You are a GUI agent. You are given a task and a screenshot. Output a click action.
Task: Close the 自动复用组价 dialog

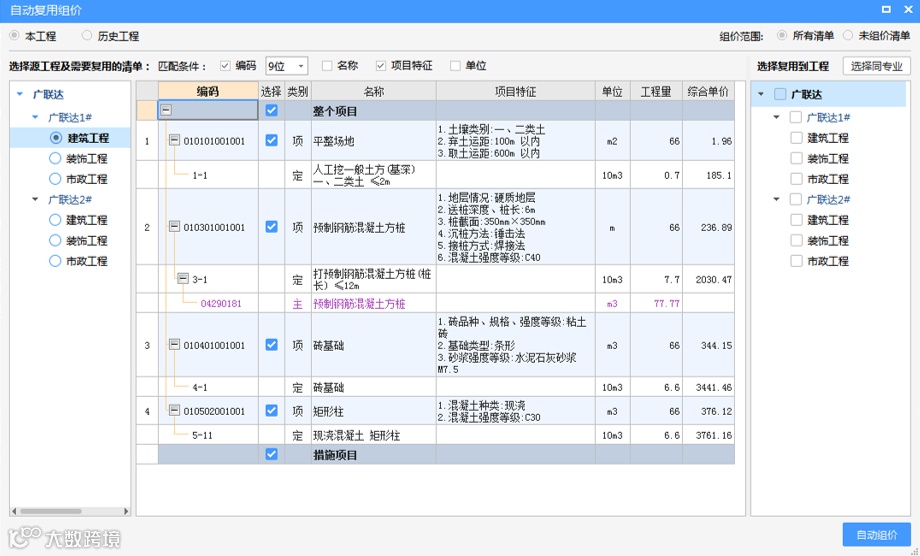pos(908,9)
